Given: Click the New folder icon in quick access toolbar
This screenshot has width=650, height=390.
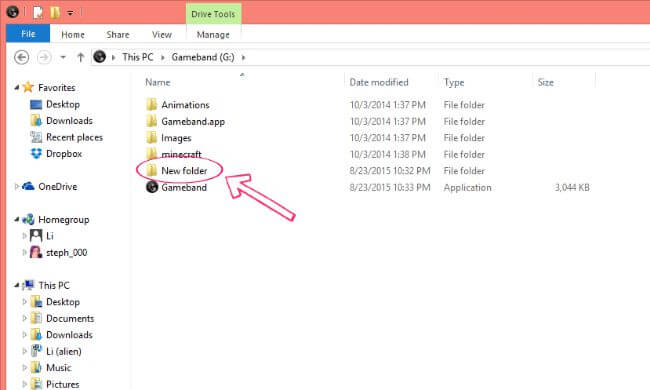Looking at the screenshot, I should (55, 12).
